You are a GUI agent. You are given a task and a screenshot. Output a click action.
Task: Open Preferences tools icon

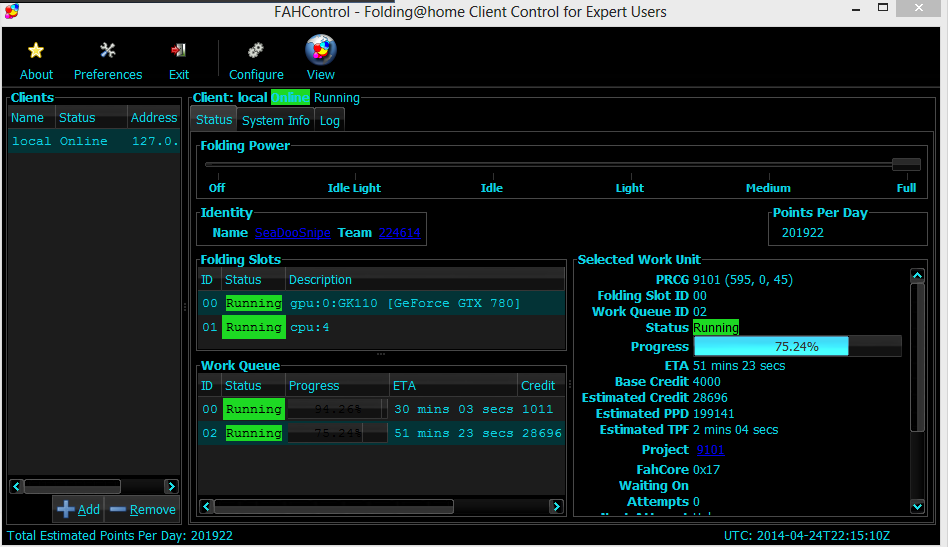(108, 51)
